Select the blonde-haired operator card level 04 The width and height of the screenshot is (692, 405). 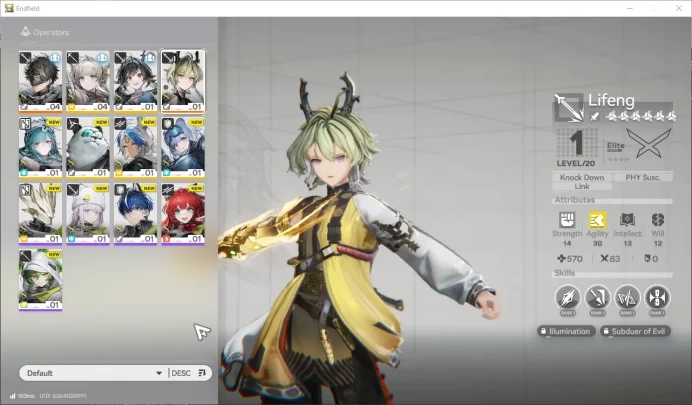pos(88,81)
